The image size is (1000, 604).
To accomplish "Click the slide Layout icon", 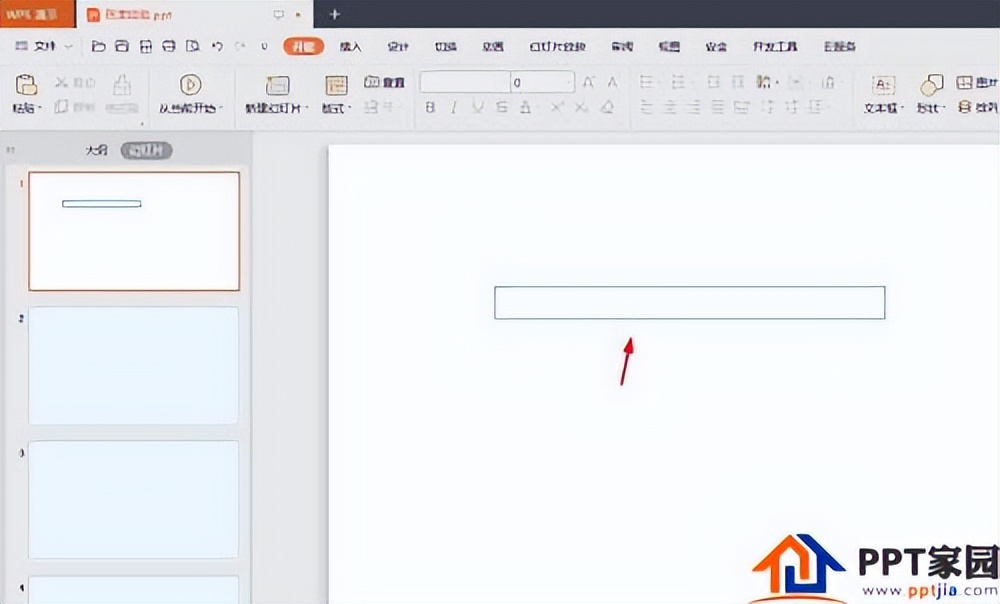I will (336, 85).
